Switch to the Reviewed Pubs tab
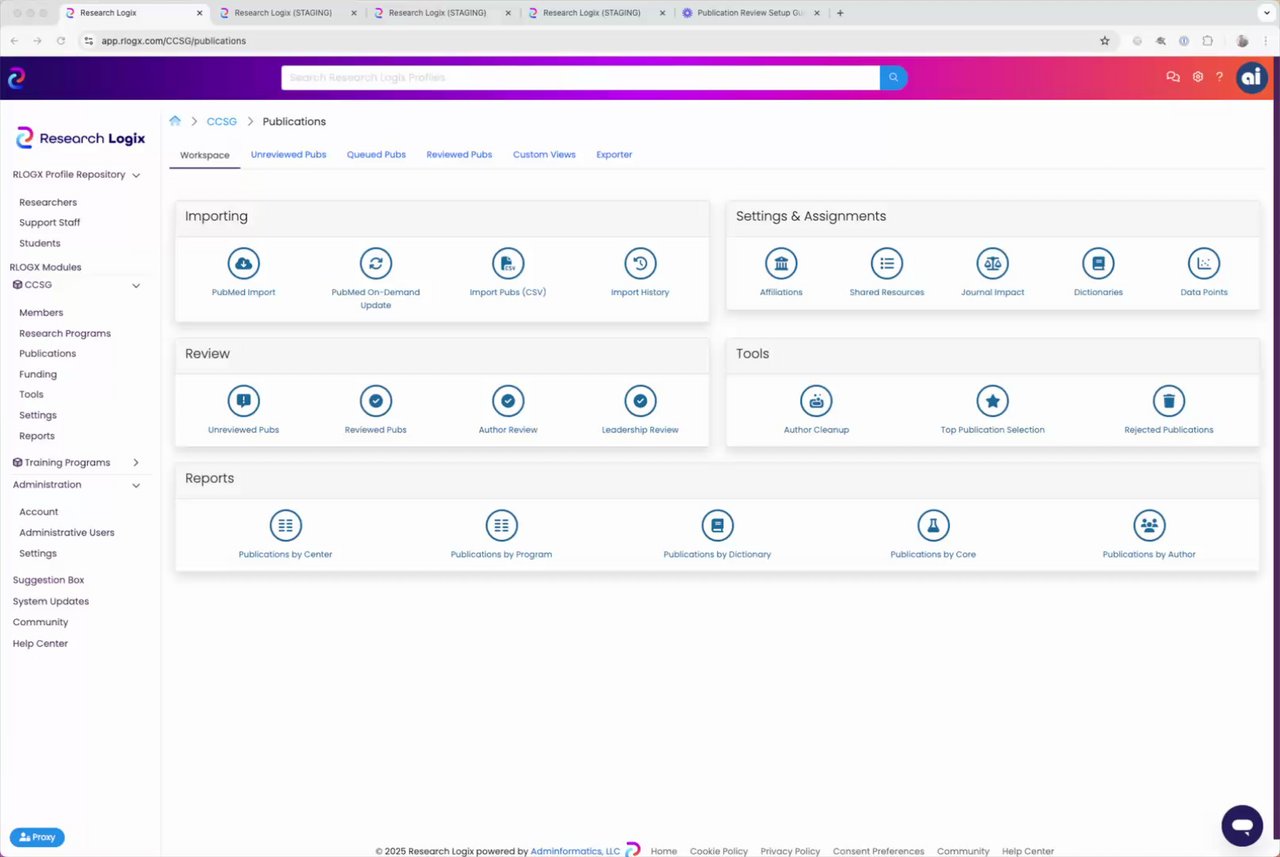Image resolution: width=1280 pixels, height=857 pixels. pos(459,155)
